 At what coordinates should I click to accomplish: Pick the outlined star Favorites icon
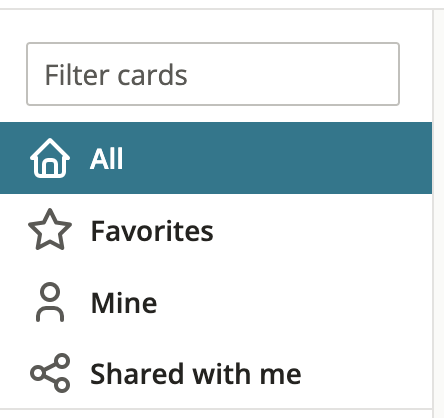click(x=50, y=230)
